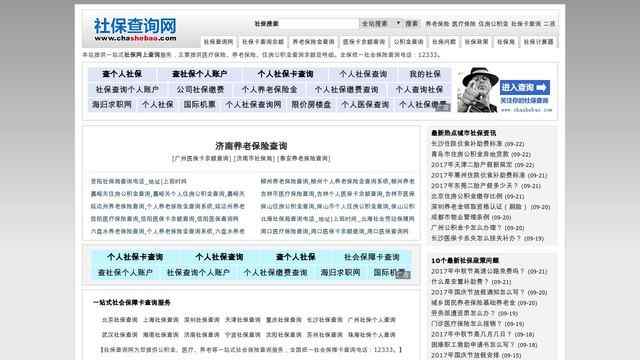Image resolution: width=640 pixels, height=360 pixels.
Task: Open the 养老保险 link in the header
Action: pos(437,24)
